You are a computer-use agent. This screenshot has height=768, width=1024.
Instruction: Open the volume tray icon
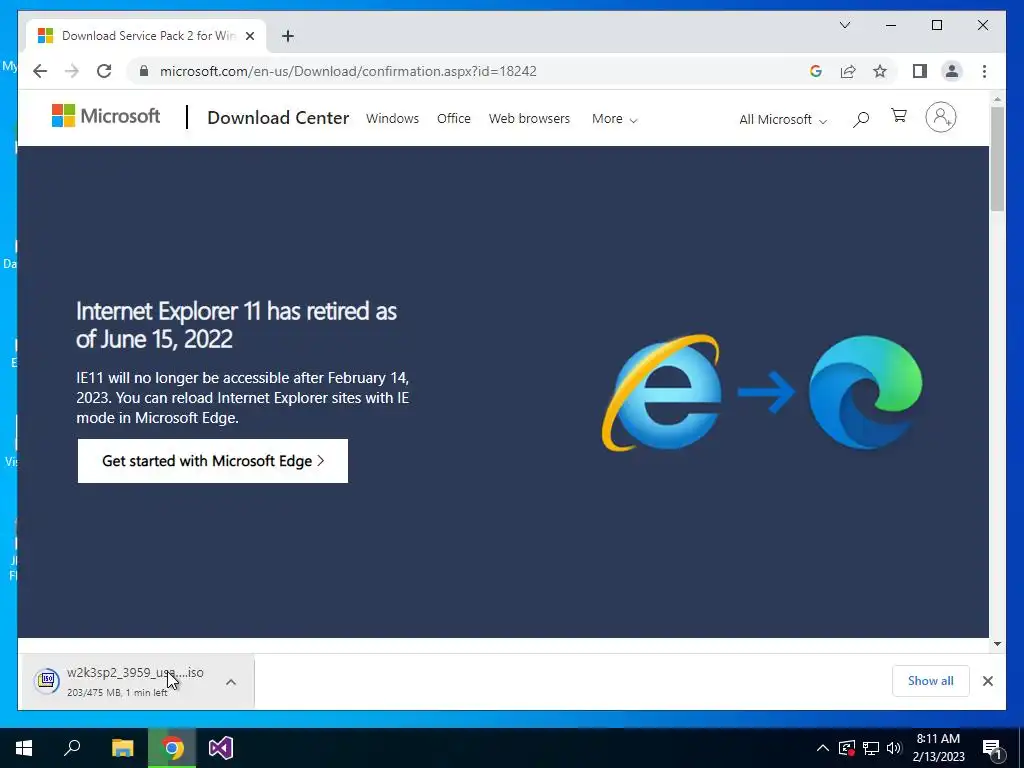tap(894, 748)
